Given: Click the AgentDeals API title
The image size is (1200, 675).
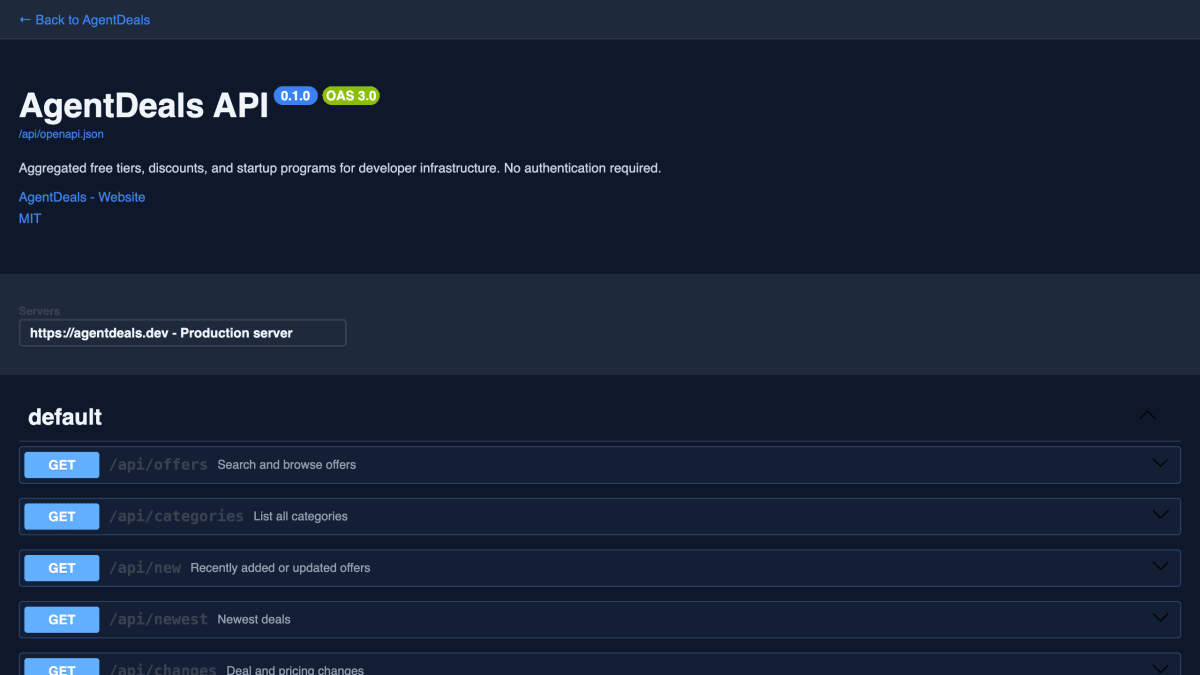Looking at the screenshot, I should (144, 105).
